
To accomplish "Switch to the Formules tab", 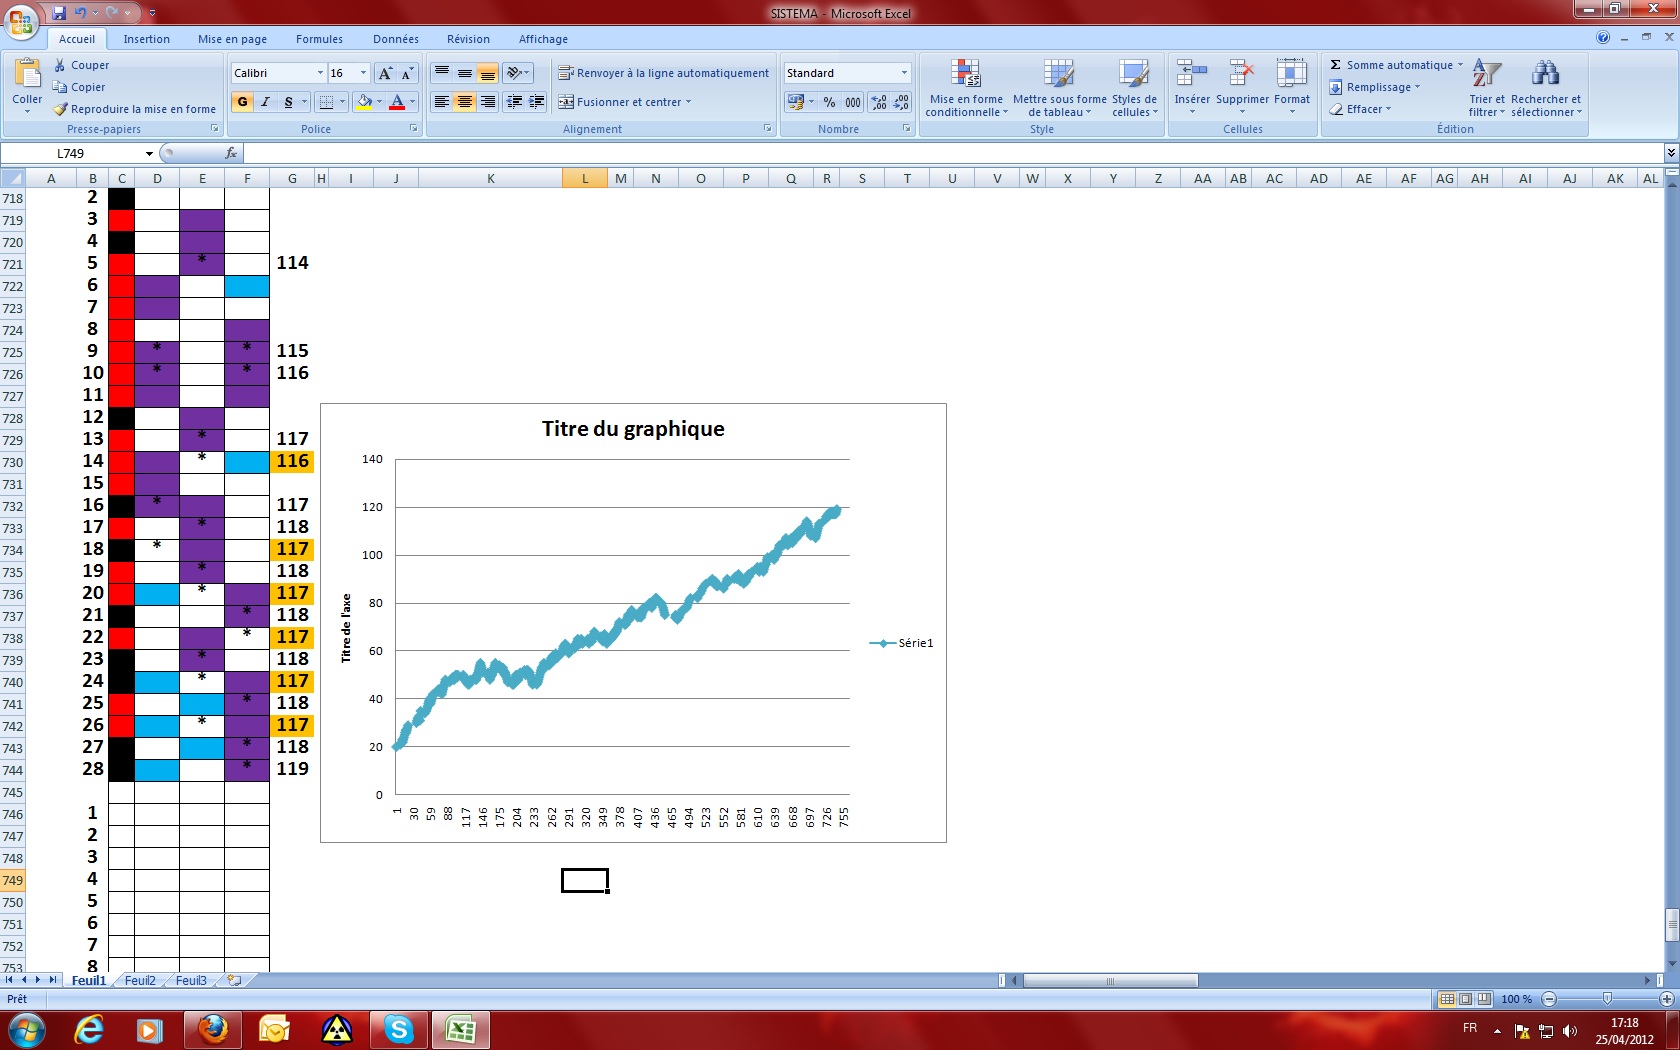I will (x=319, y=39).
